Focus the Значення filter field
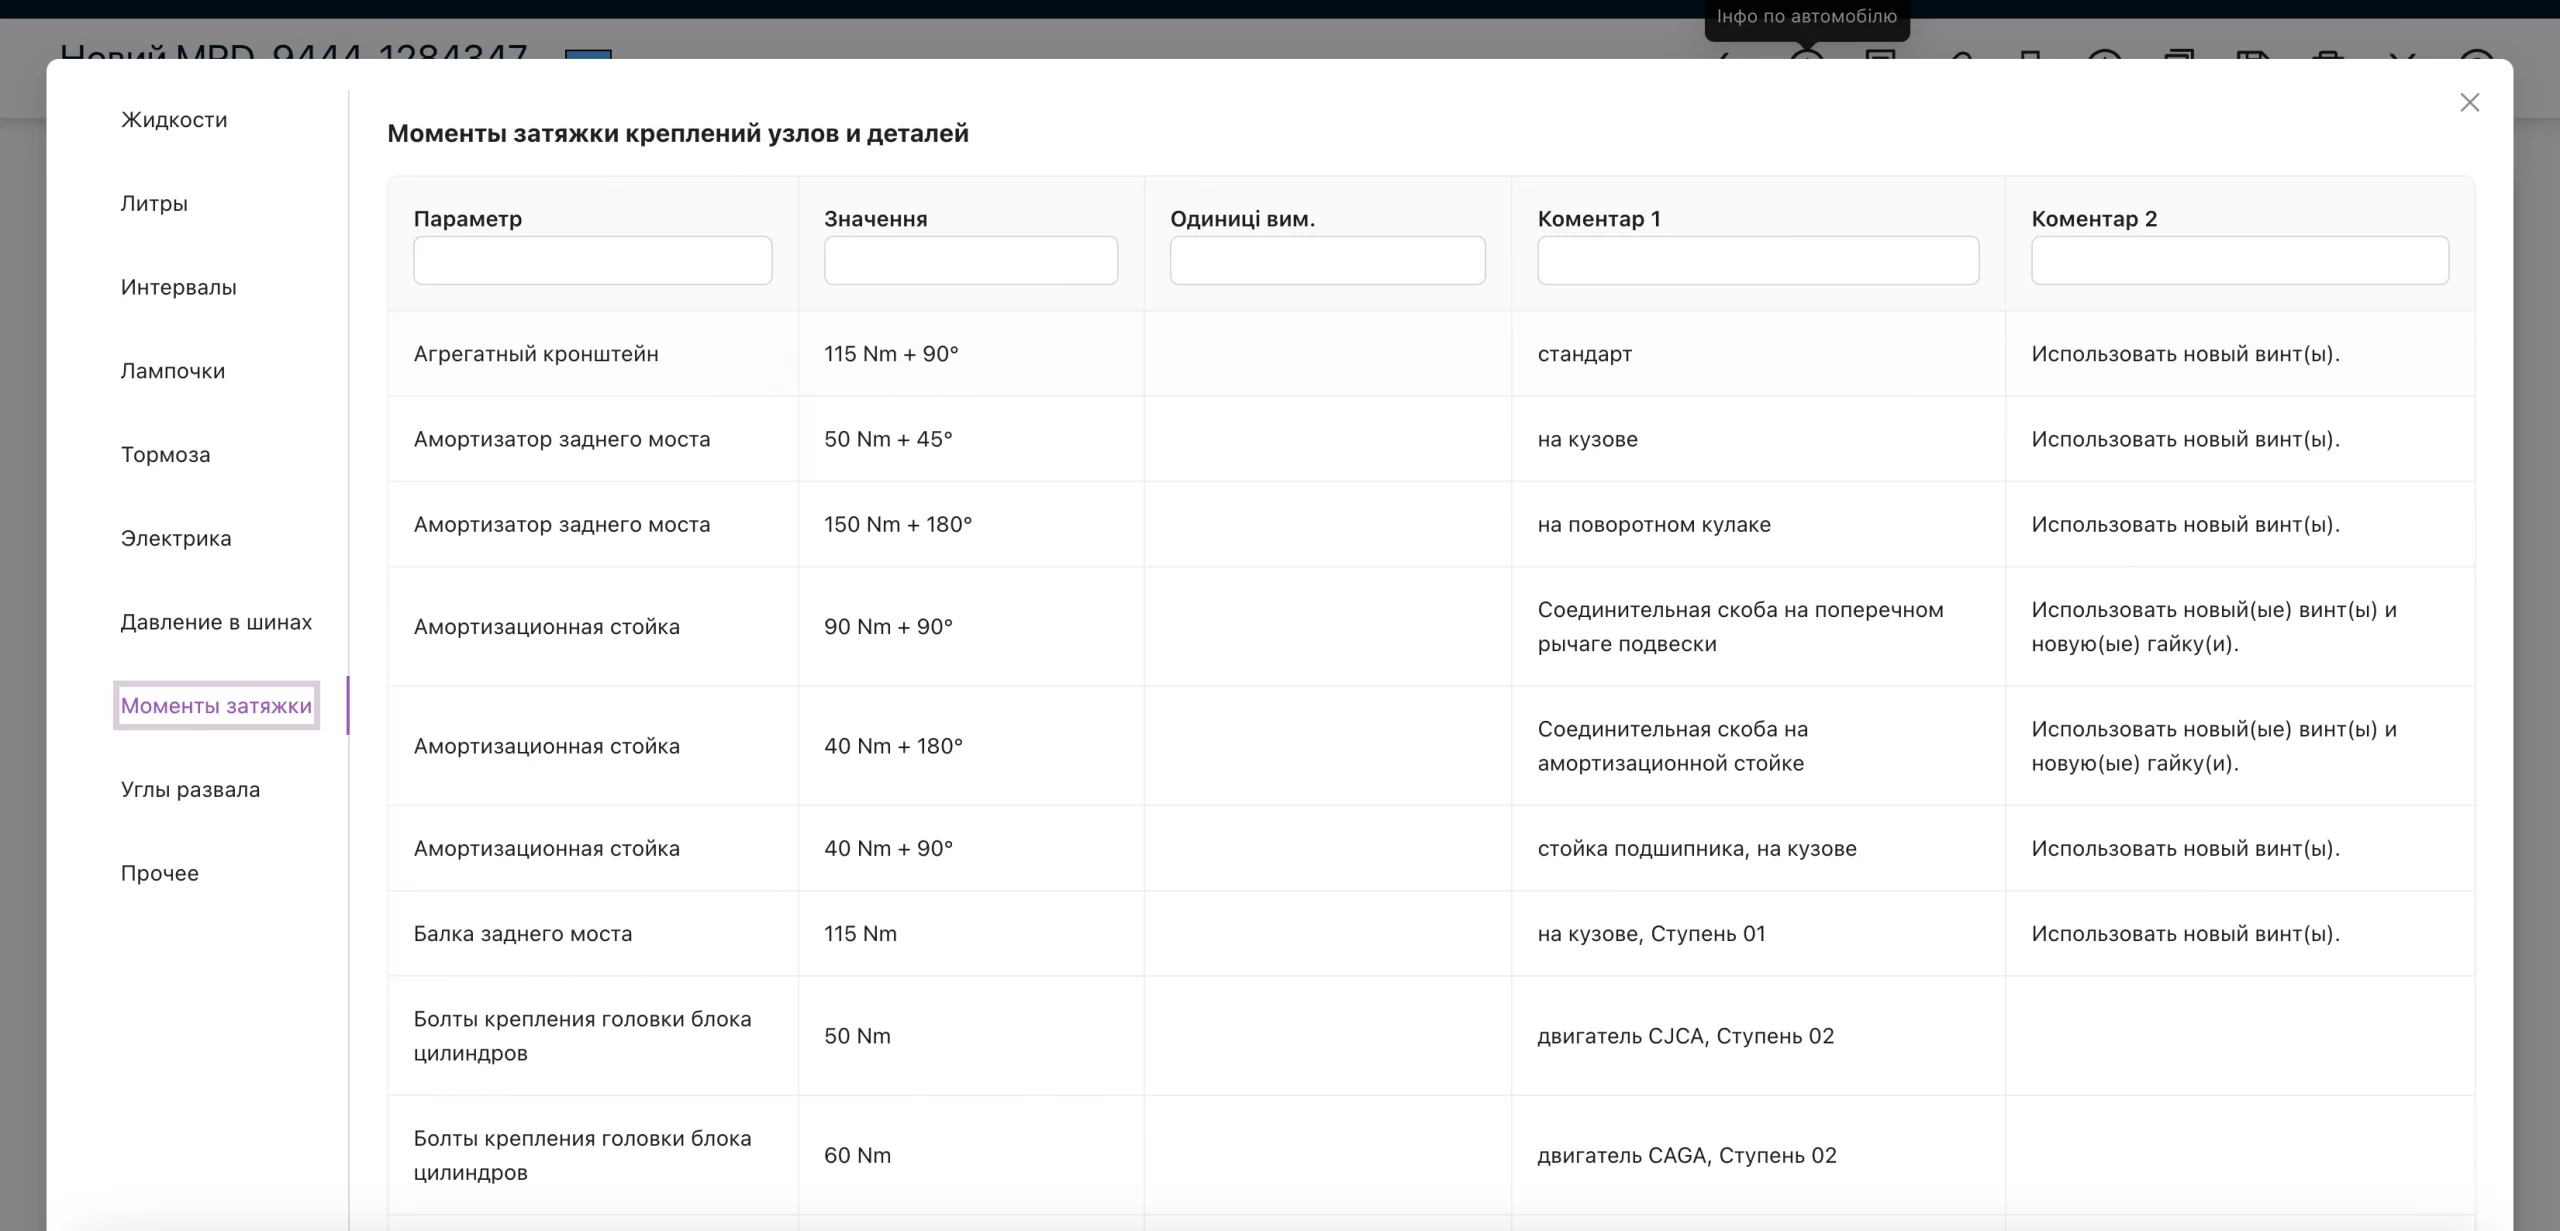The height and width of the screenshot is (1231, 2560). coord(971,260)
